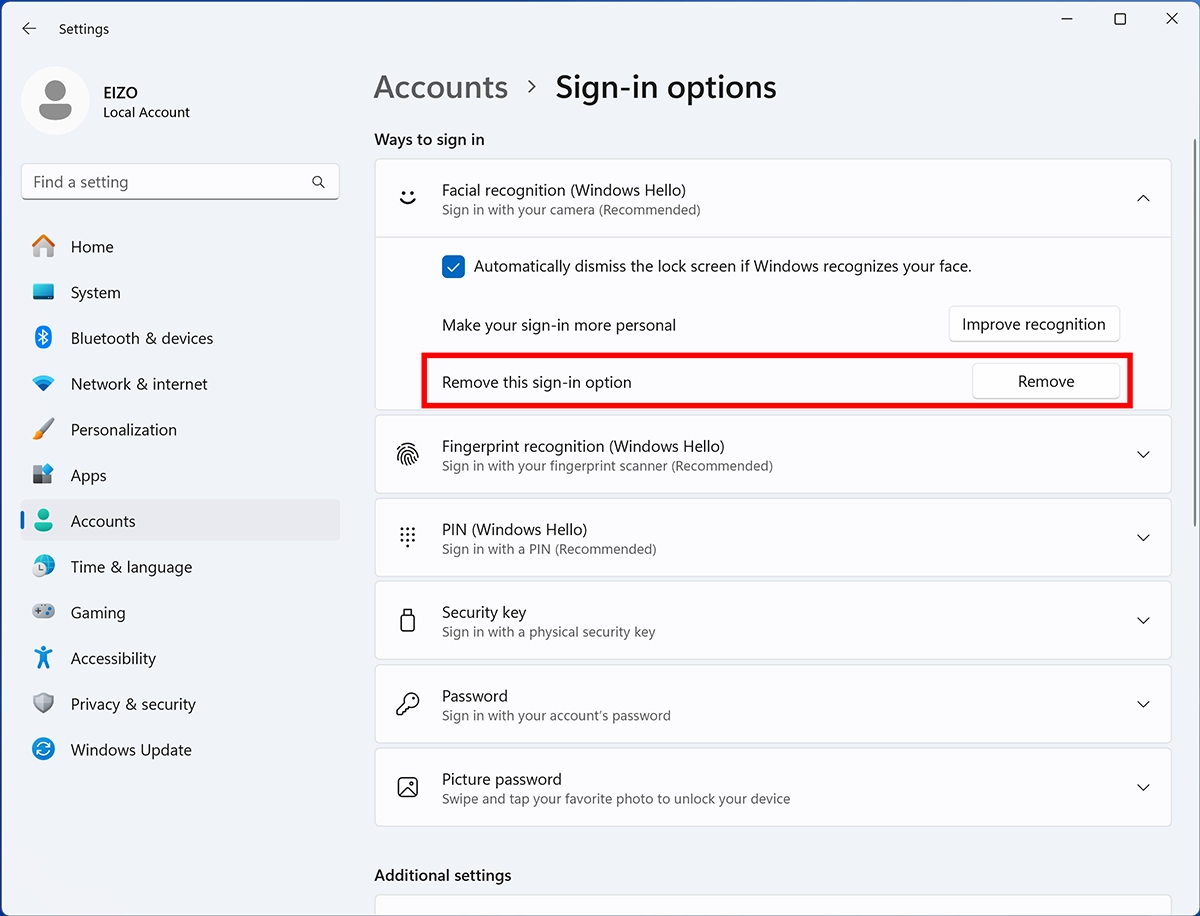Click the Security key row title

[484, 612]
